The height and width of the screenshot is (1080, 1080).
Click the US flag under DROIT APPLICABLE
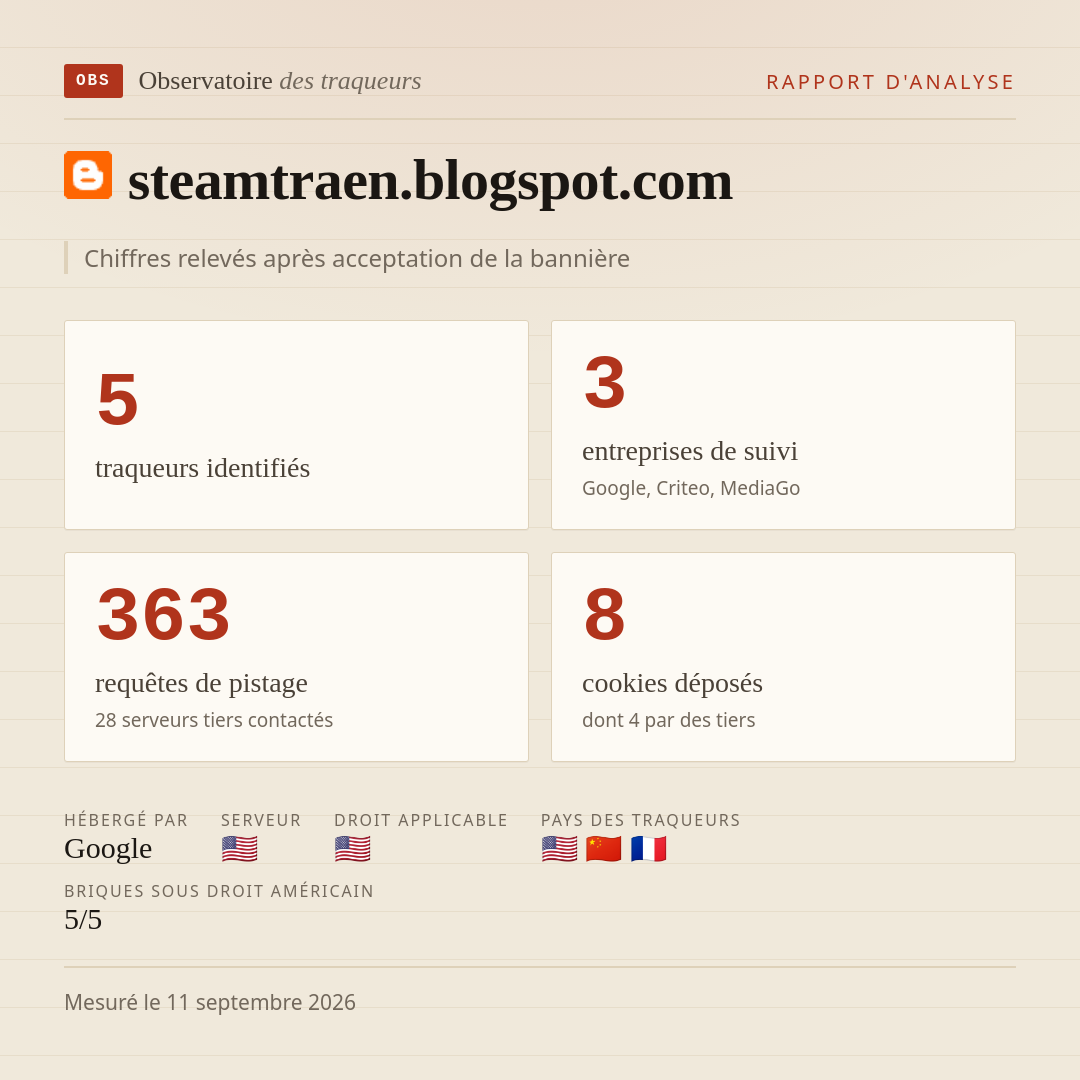pyautogui.click(x=353, y=849)
